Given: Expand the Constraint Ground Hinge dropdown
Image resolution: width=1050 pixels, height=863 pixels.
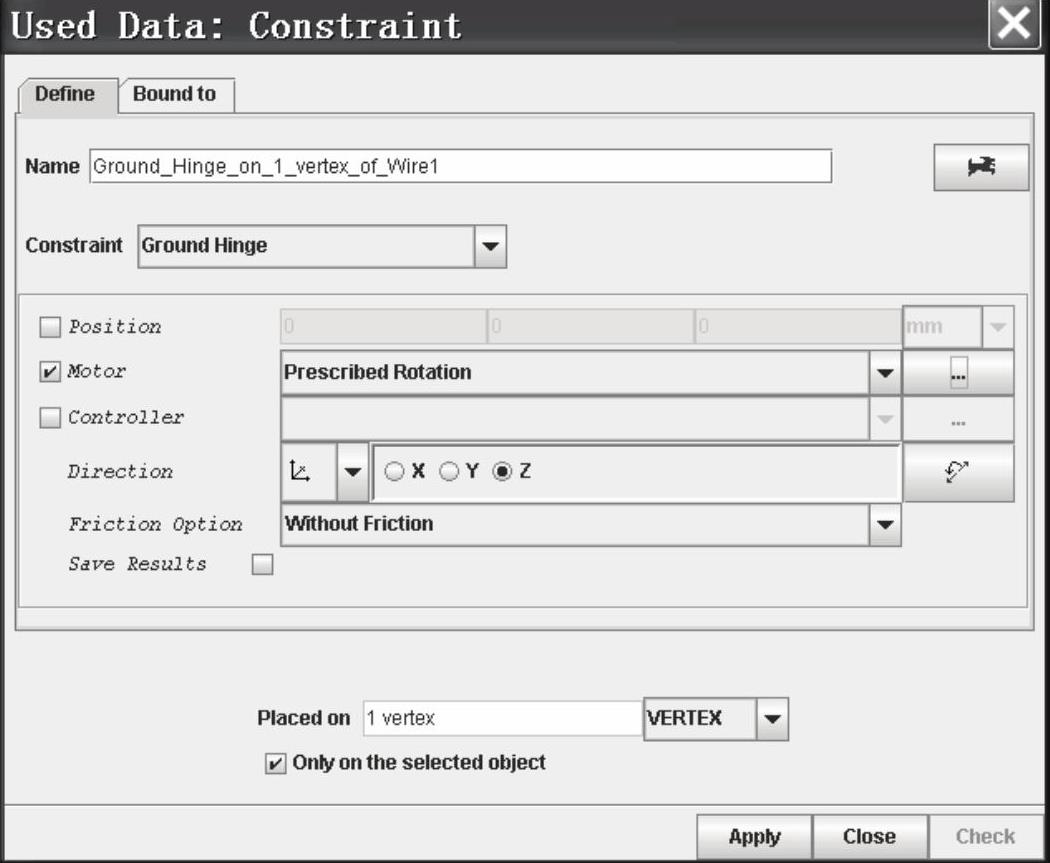Looking at the screenshot, I should click(x=489, y=246).
